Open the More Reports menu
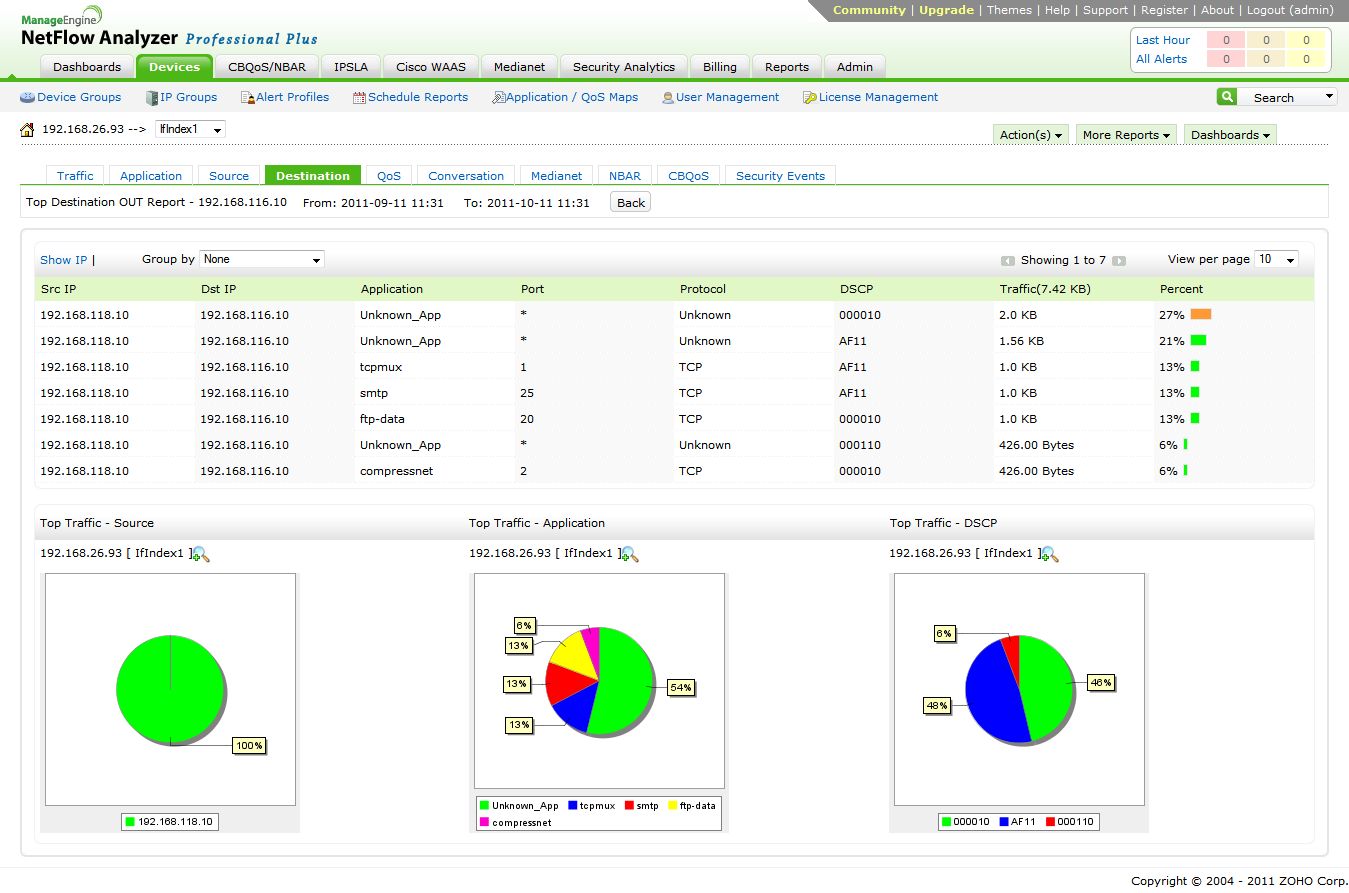The width and height of the screenshot is (1349, 893). click(x=1125, y=135)
